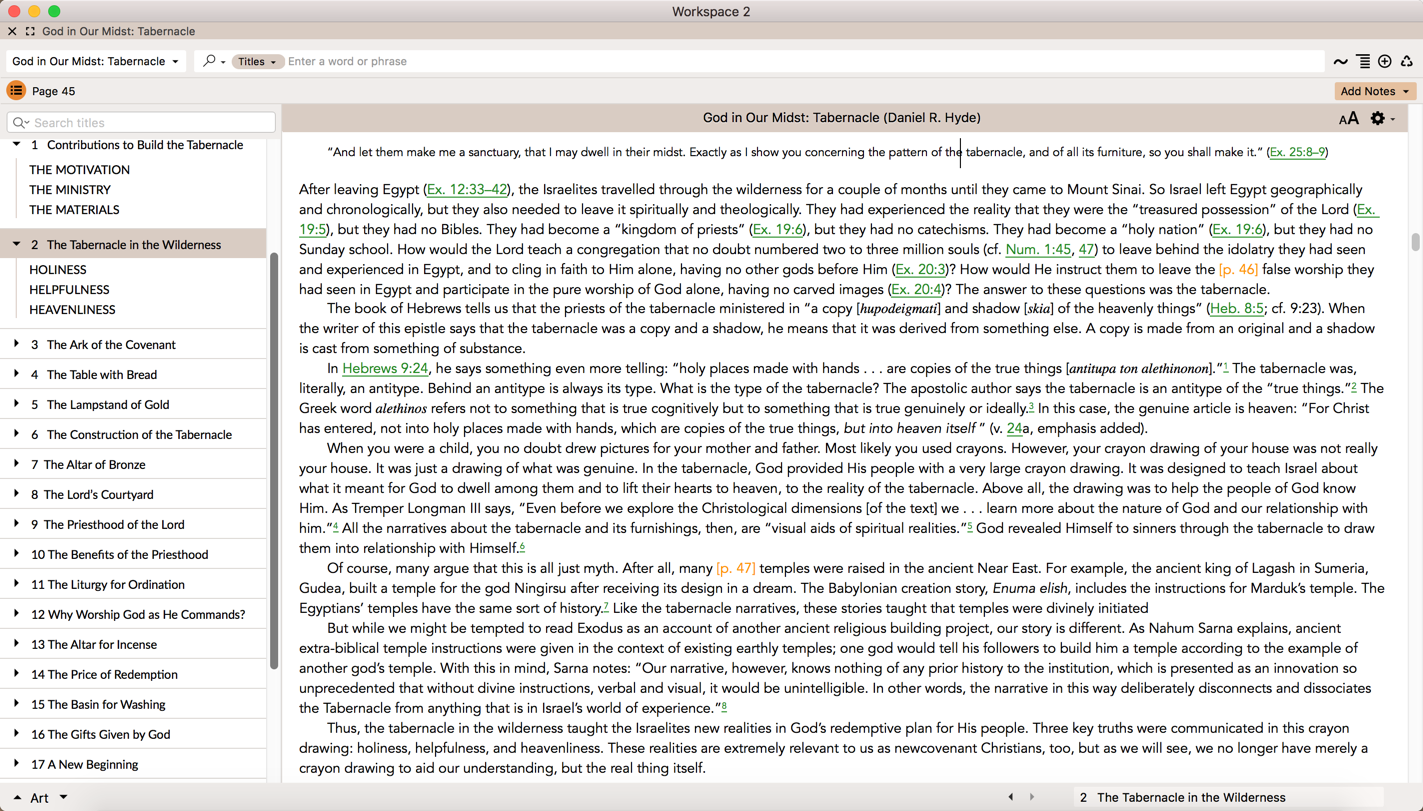The width and height of the screenshot is (1423, 811).
Task: Click the recycle triangle icon
Action: tap(1407, 62)
